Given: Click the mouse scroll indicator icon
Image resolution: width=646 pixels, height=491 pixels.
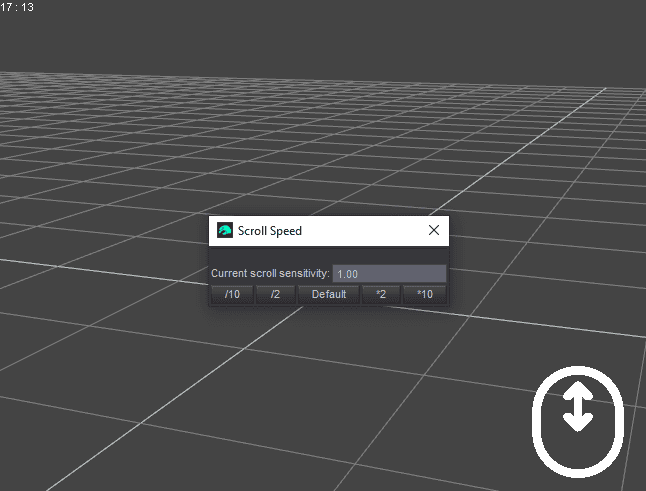Looking at the screenshot, I should click(578, 422).
